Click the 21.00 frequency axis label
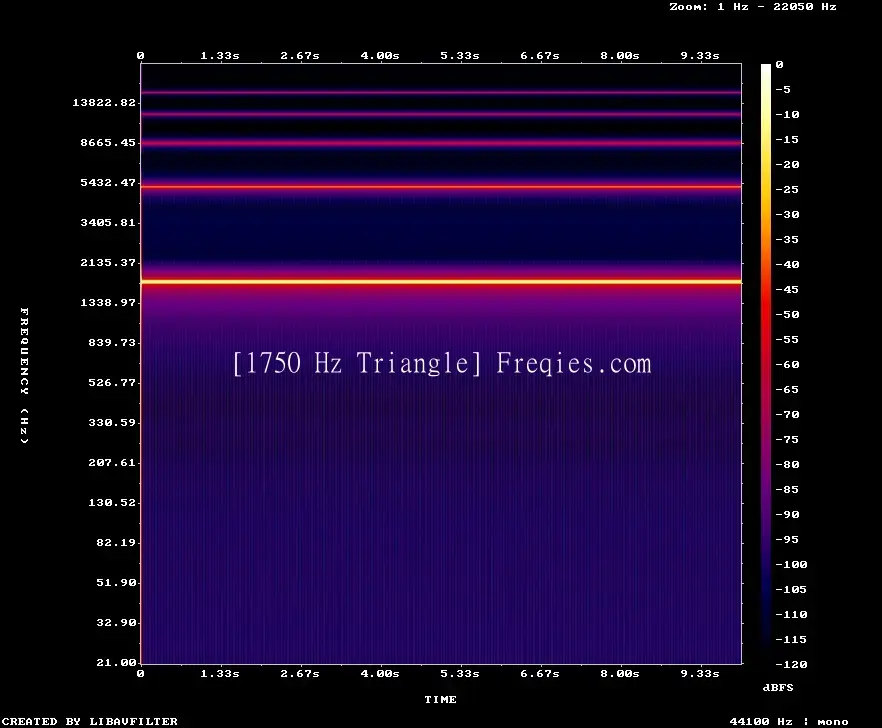Viewport: 882px width, 728px height. 116,662
